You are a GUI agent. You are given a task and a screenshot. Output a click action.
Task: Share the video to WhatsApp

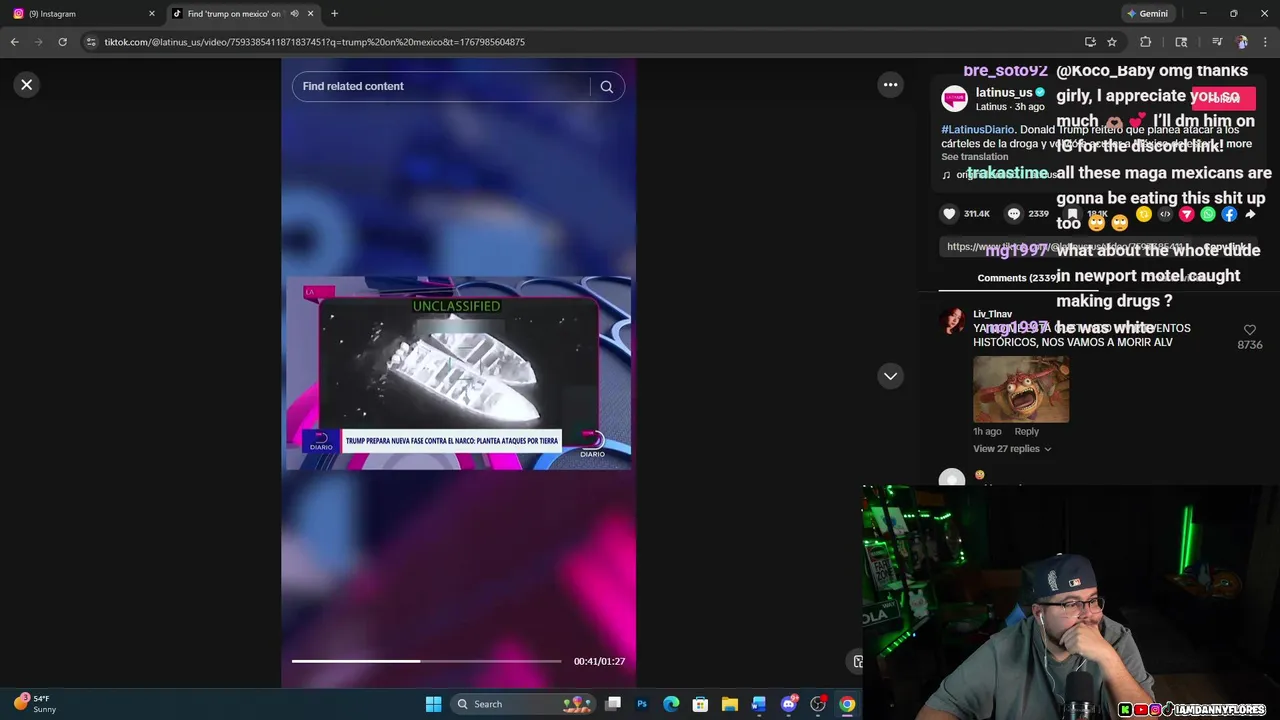pyautogui.click(x=1208, y=214)
